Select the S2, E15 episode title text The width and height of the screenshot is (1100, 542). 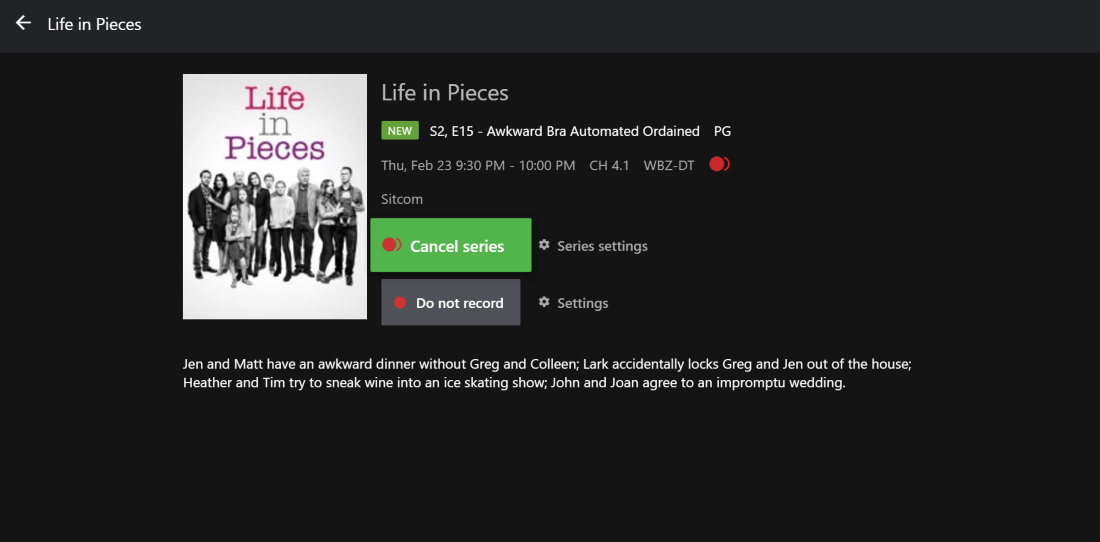click(565, 131)
